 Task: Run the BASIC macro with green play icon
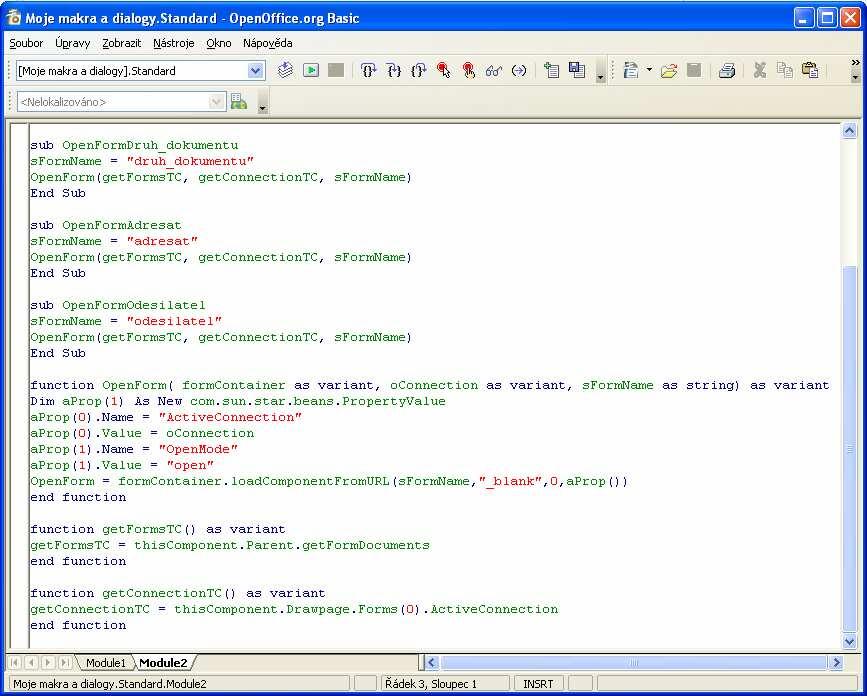point(311,70)
